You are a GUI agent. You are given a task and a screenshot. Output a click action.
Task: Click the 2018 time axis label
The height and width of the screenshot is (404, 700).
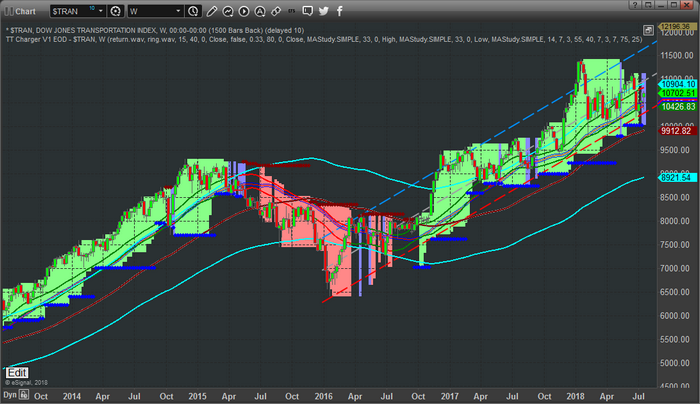tap(575, 396)
